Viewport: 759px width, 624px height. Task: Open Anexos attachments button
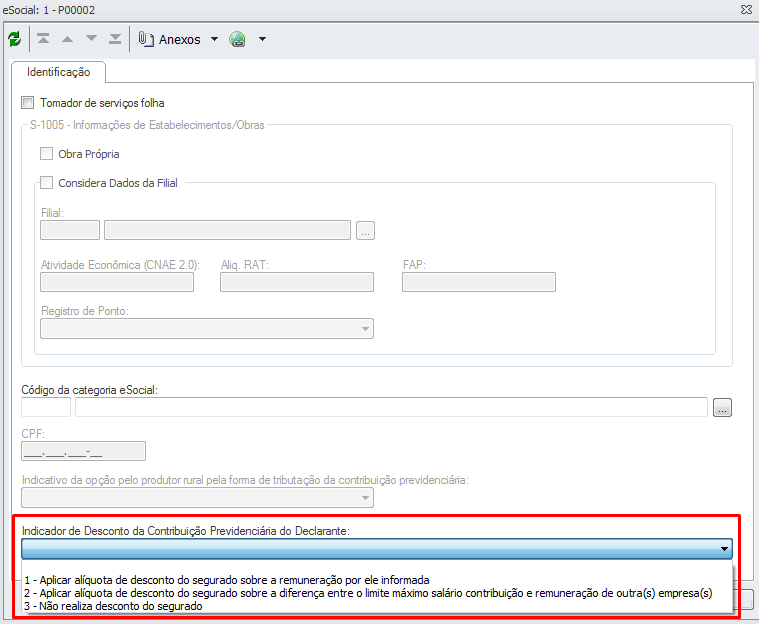[x=169, y=39]
